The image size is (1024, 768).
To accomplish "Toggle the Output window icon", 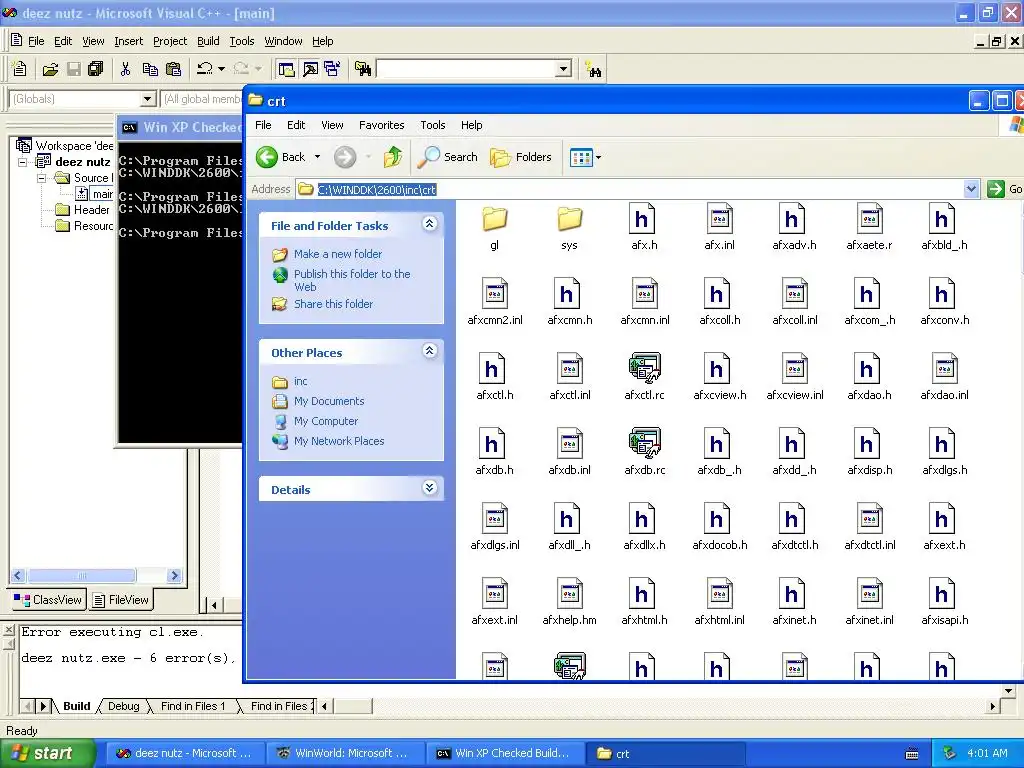I will tap(310, 69).
